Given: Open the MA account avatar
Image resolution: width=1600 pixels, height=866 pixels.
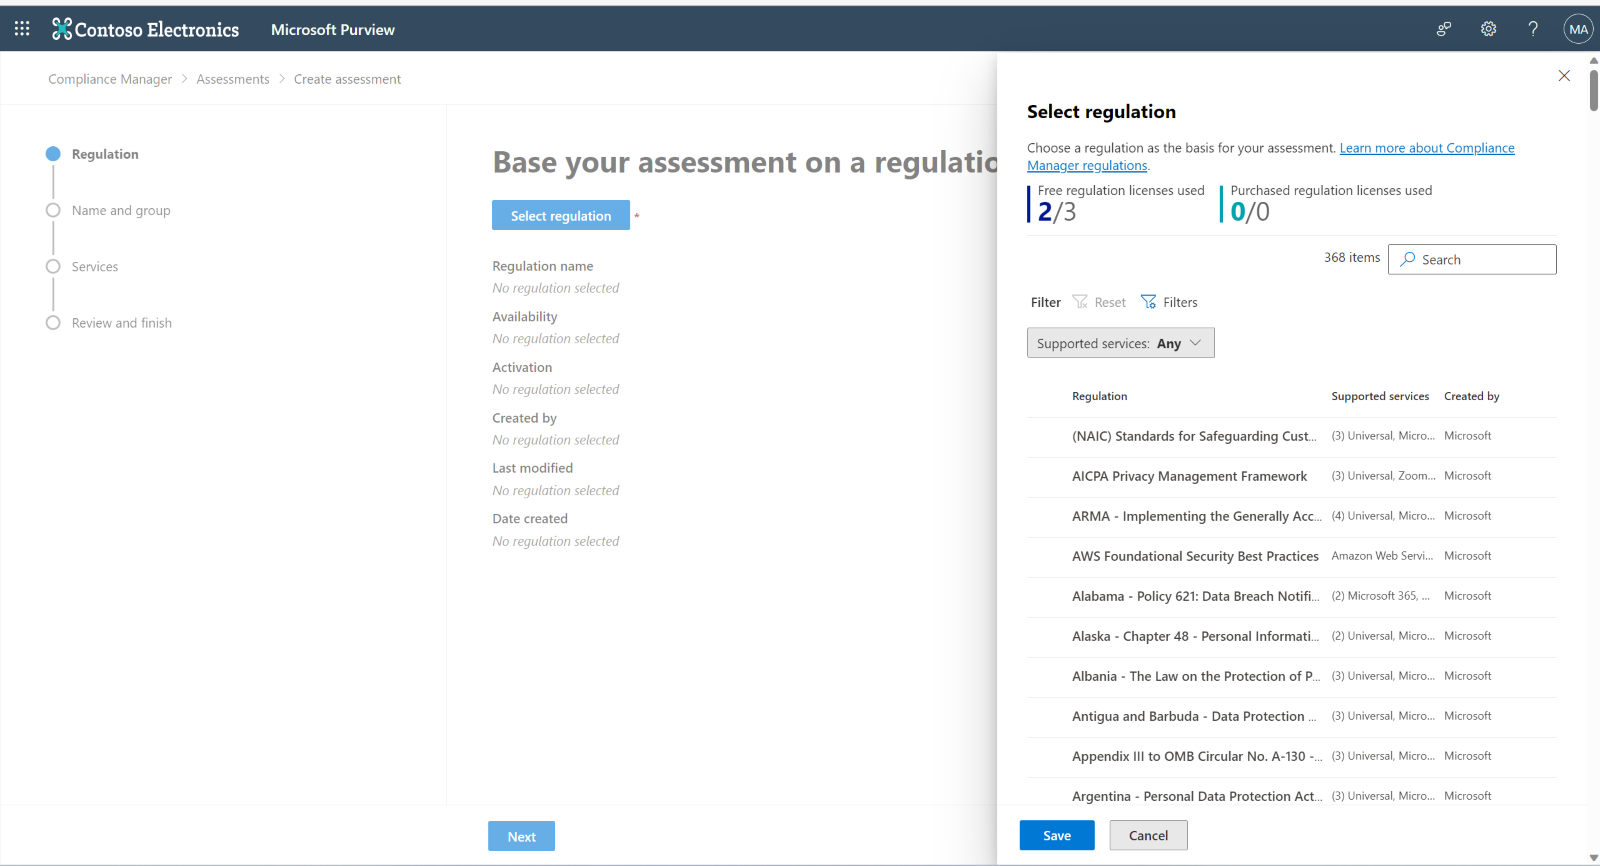Looking at the screenshot, I should 1578,29.
